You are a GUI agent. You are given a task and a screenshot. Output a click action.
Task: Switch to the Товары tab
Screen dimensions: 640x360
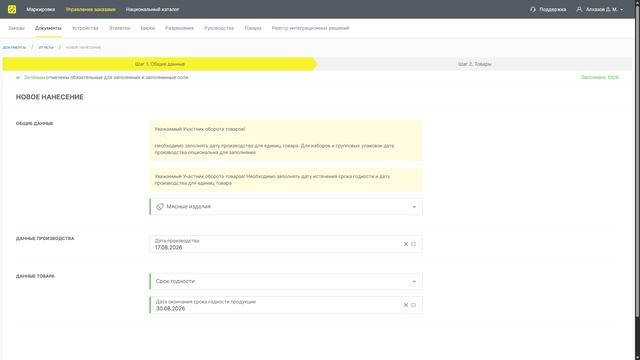pos(253,28)
